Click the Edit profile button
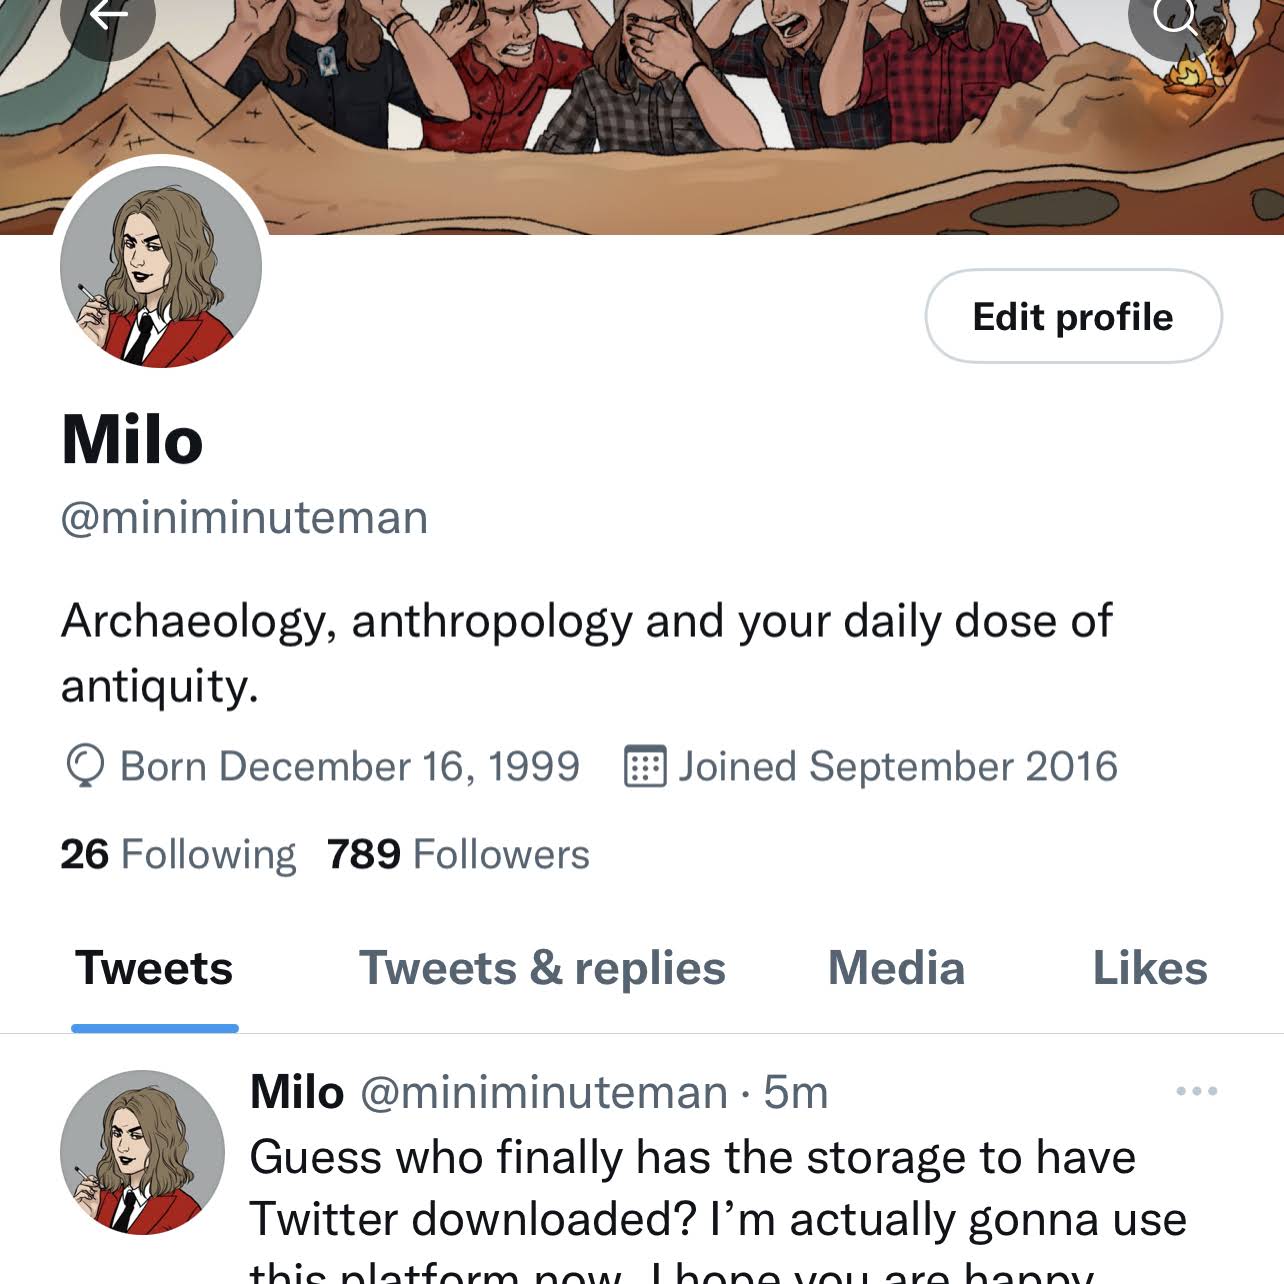Screen dimensions: 1284x1284 pos(1073,316)
